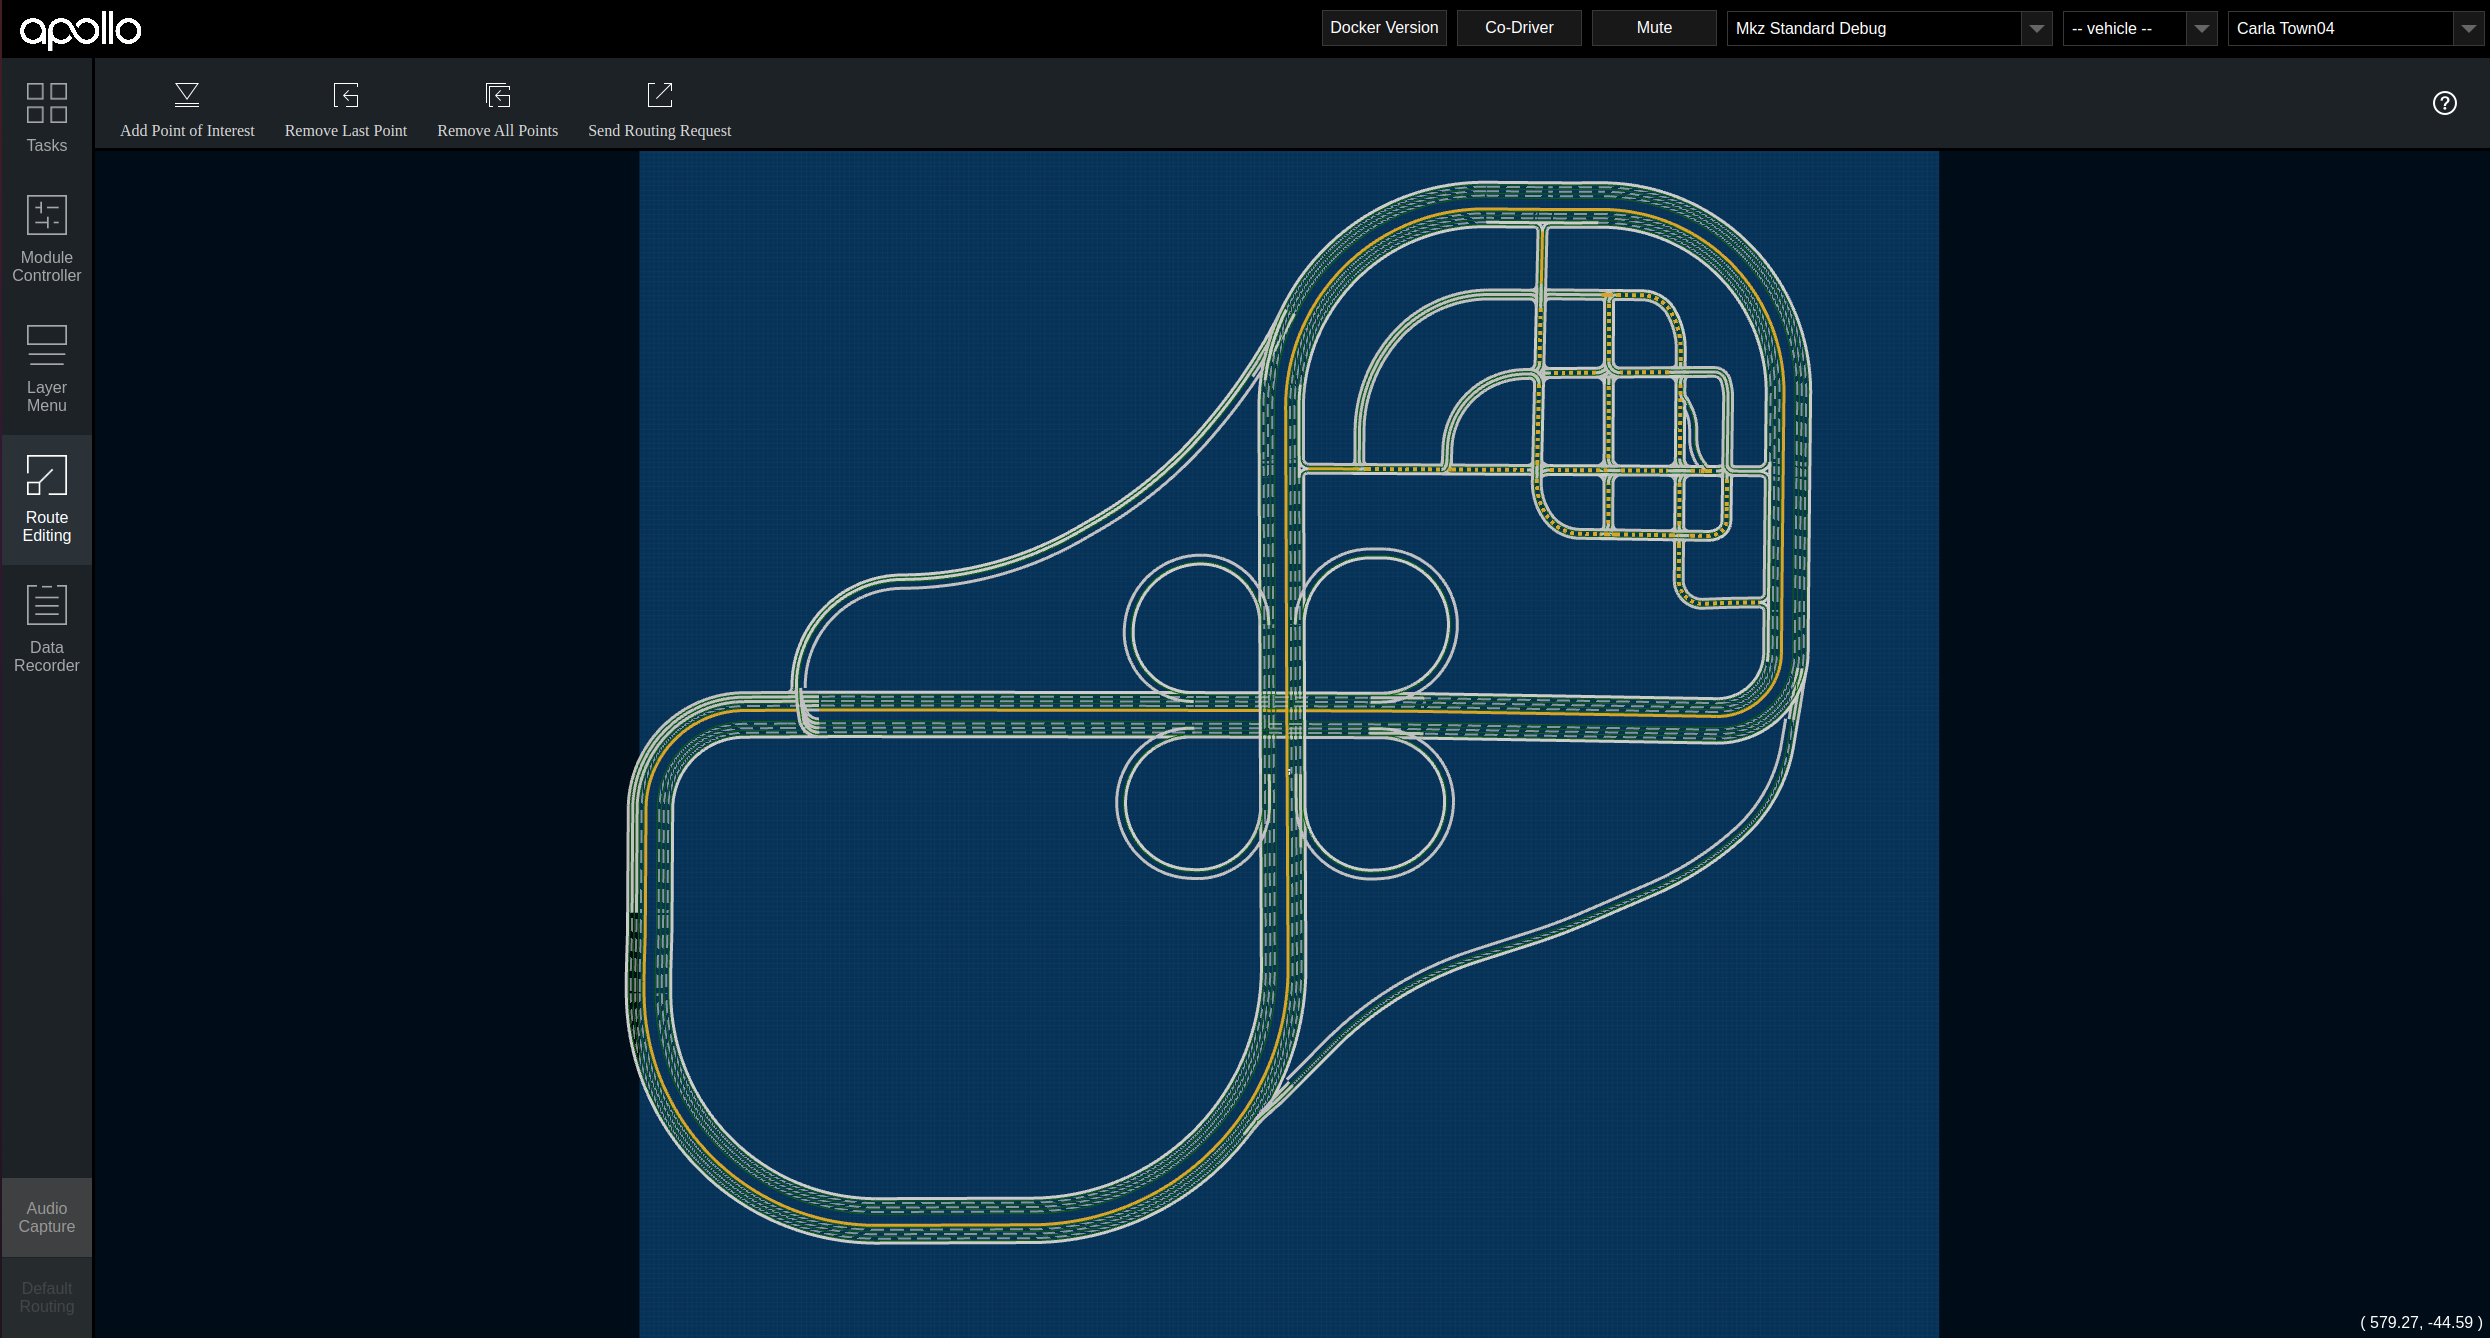Viewport: 2490px width, 1338px height.
Task: Click the Apollo logo
Action: pyautogui.click(x=80, y=30)
